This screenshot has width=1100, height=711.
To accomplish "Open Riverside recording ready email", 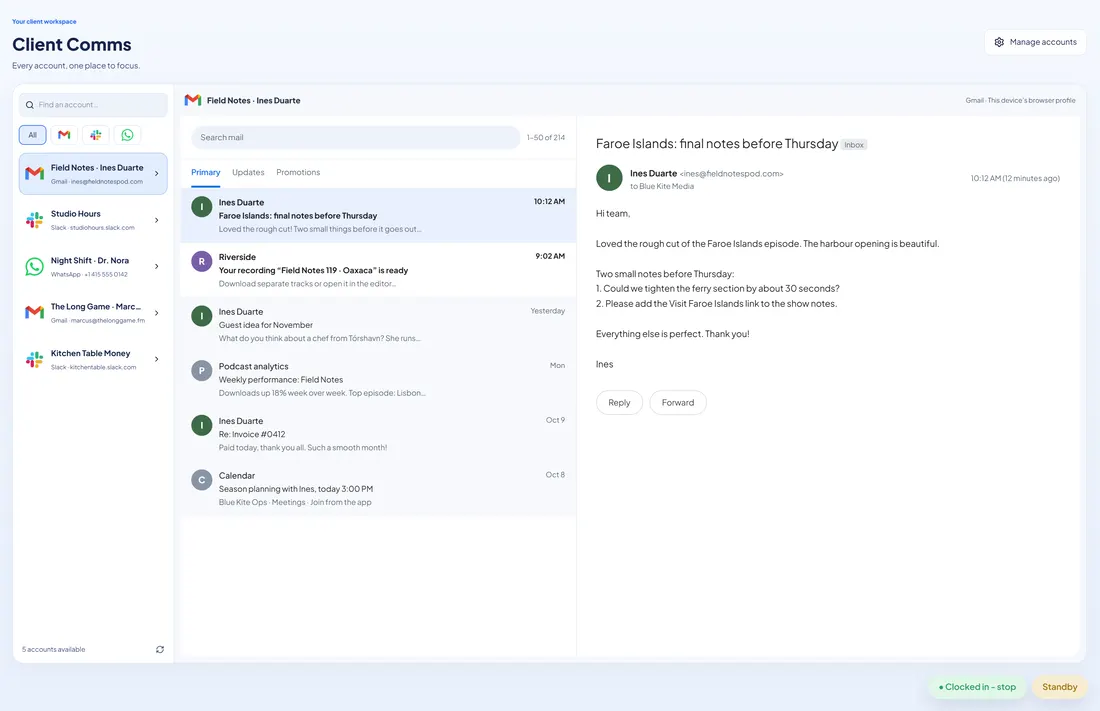I will tap(378, 270).
